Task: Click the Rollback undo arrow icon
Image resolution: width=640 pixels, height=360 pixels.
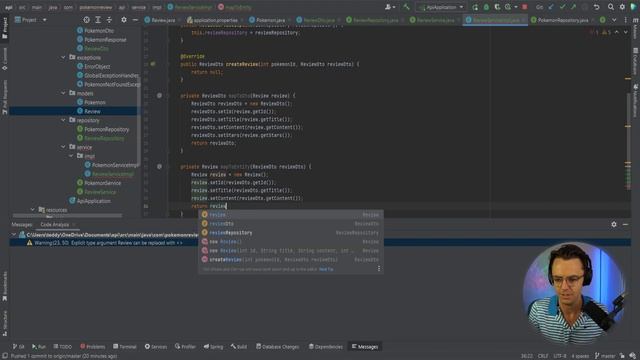Action: (596, 7)
